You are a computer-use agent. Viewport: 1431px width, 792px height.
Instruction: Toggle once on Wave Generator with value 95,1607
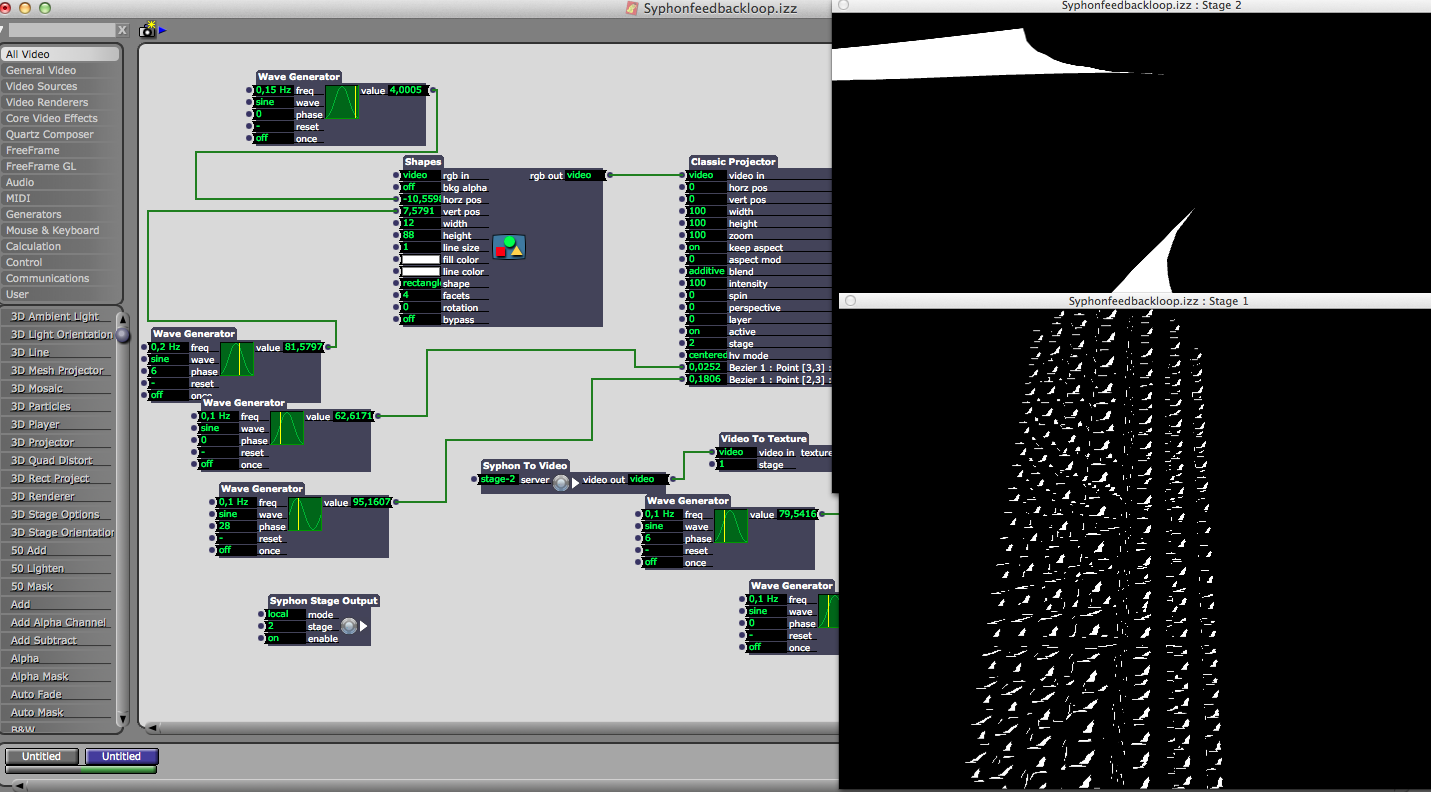point(236,550)
